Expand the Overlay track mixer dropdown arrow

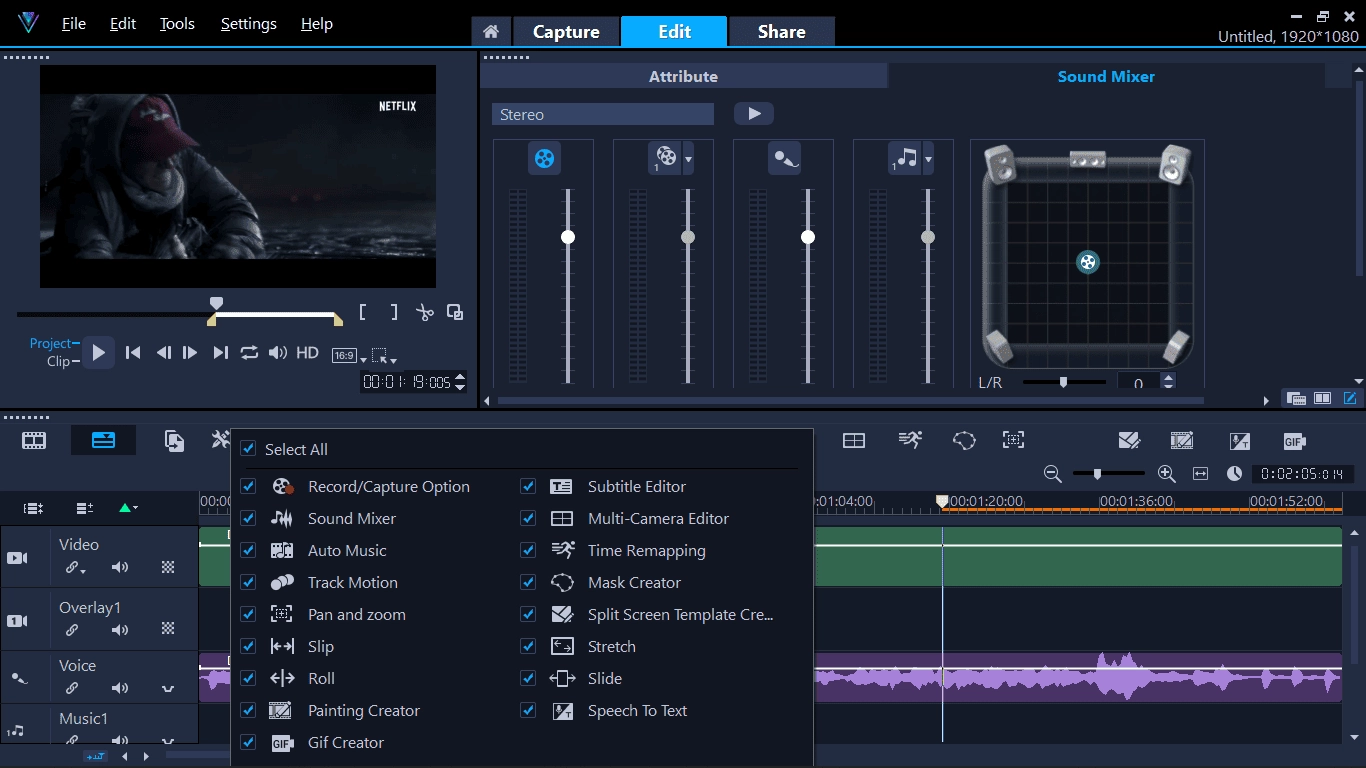(x=688, y=159)
